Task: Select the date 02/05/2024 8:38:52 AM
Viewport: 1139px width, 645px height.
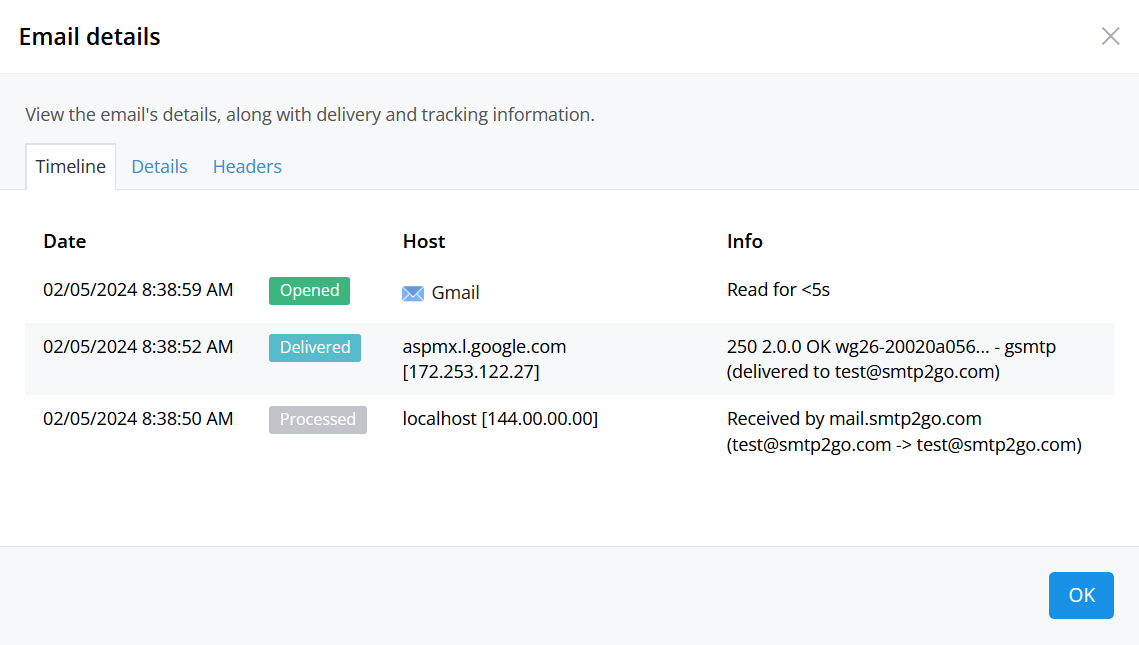Action: tap(138, 346)
